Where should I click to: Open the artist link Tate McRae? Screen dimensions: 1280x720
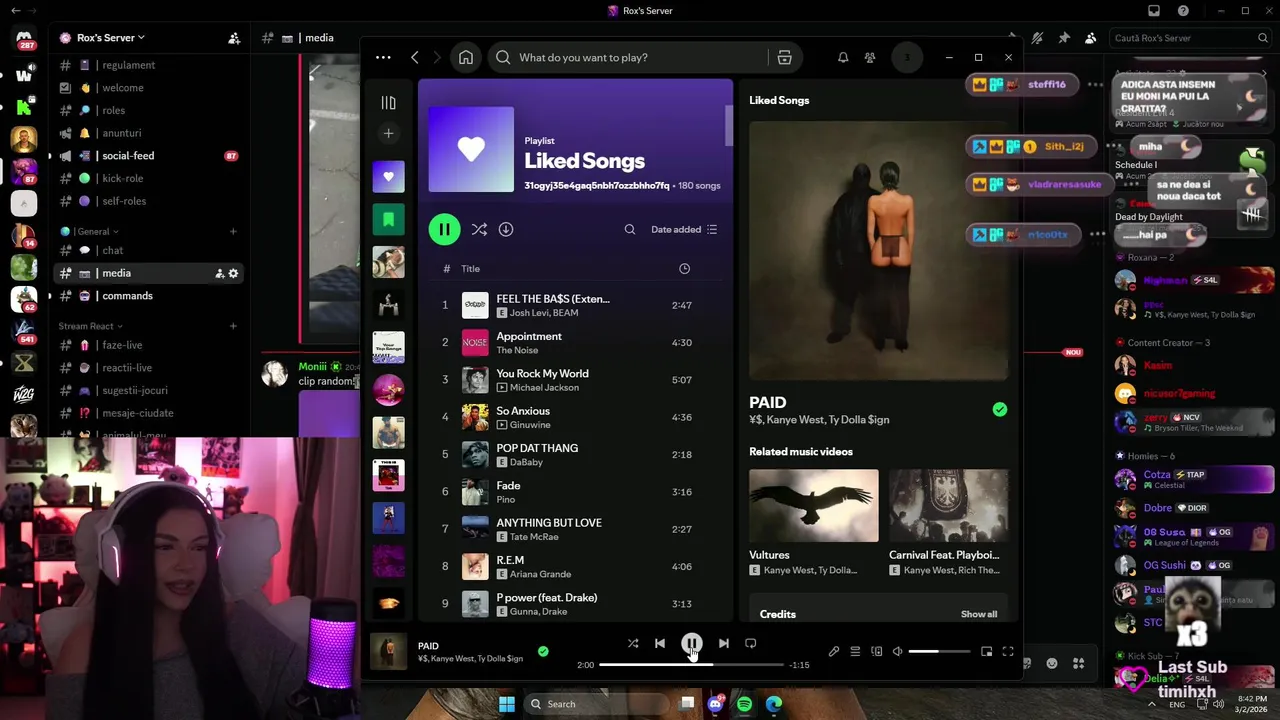coord(534,537)
